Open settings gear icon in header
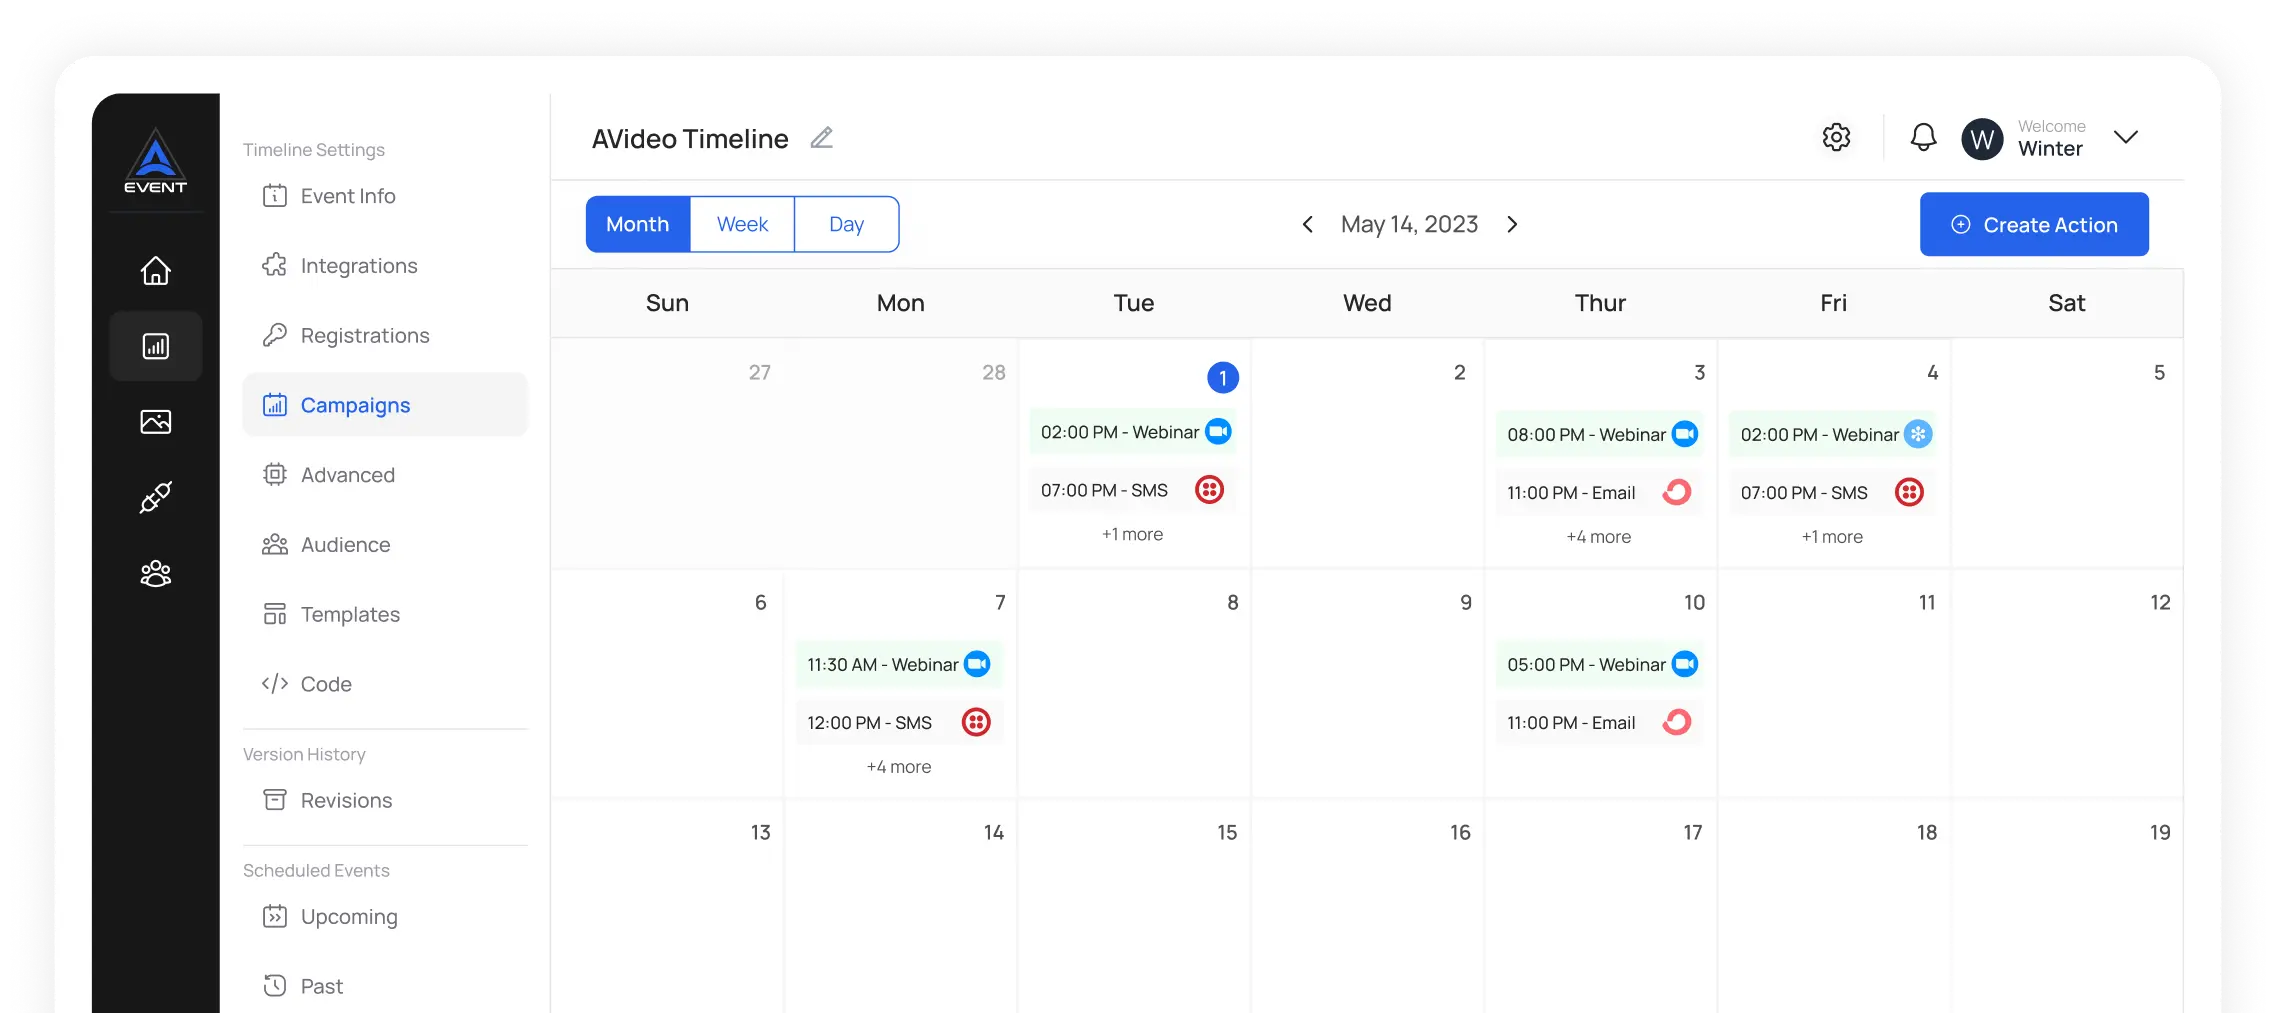Viewport: 2276px width, 1013px height. tap(1836, 137)
